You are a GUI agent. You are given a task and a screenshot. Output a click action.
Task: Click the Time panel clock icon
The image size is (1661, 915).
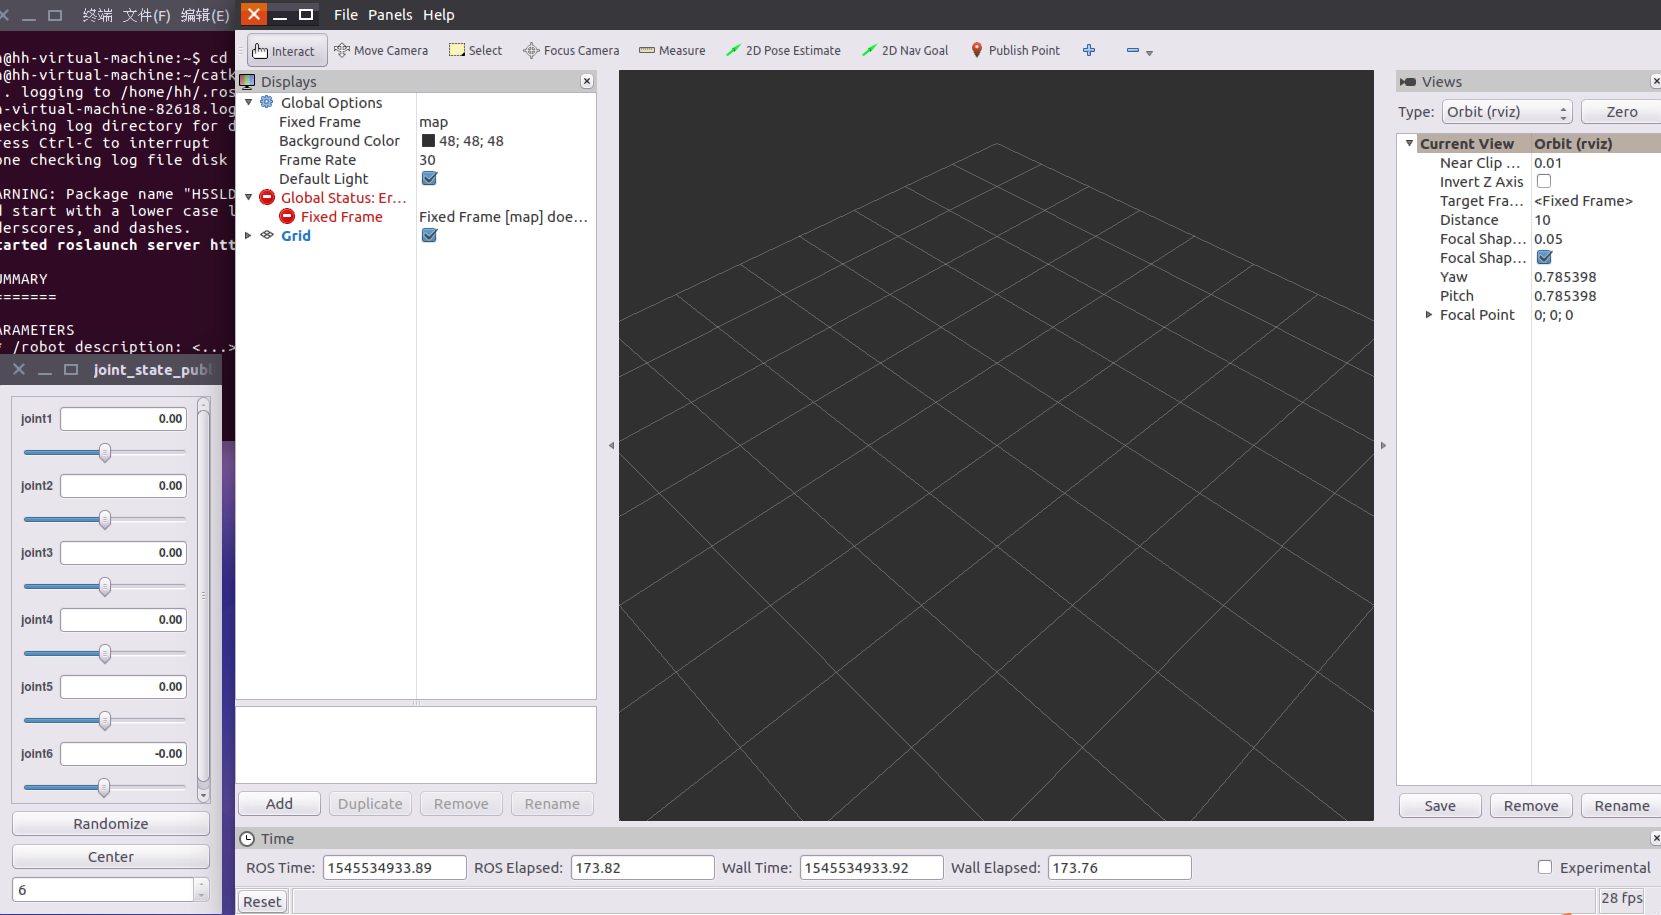247,839
